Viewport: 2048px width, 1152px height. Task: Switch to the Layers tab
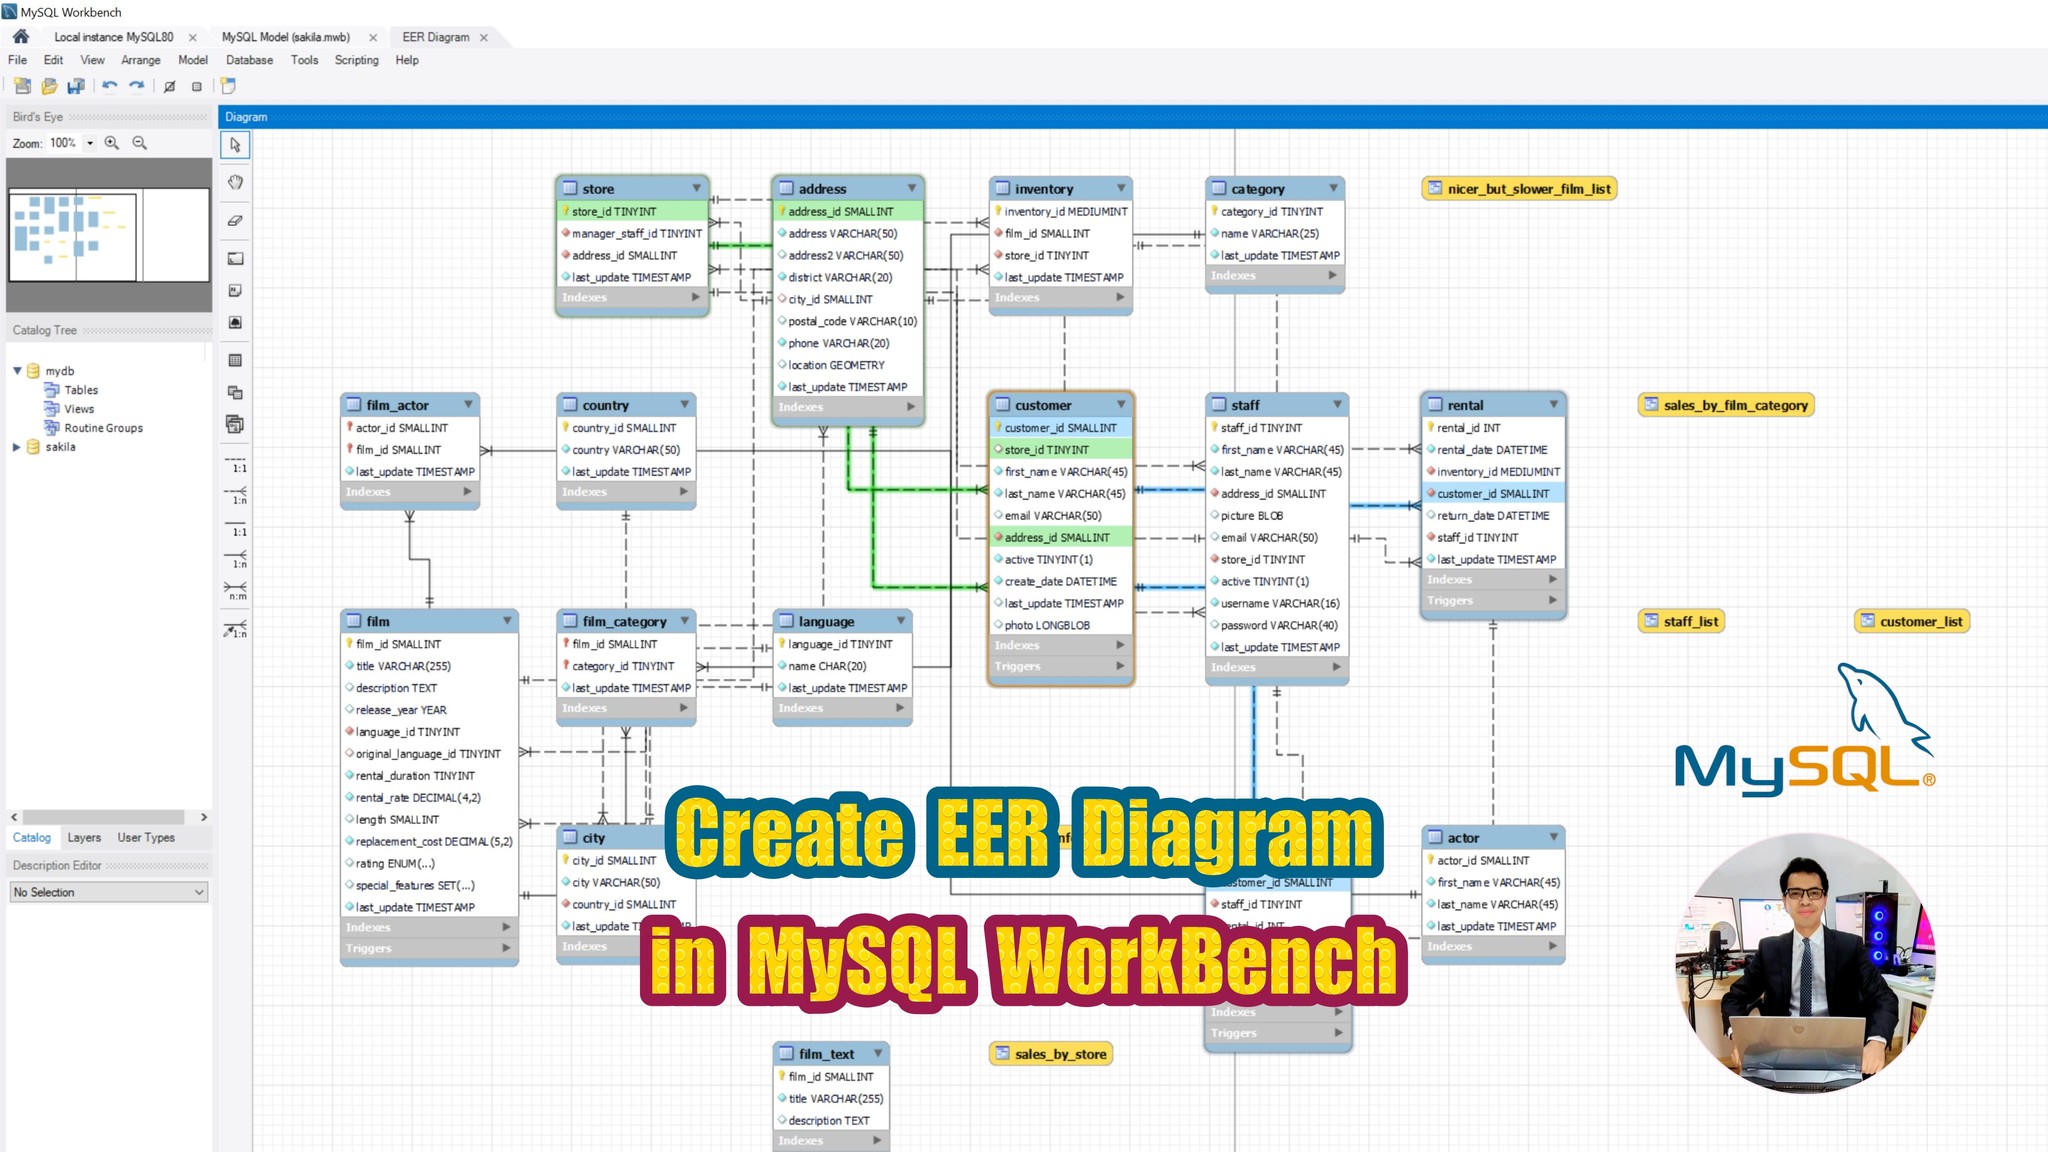click(84, 838)
